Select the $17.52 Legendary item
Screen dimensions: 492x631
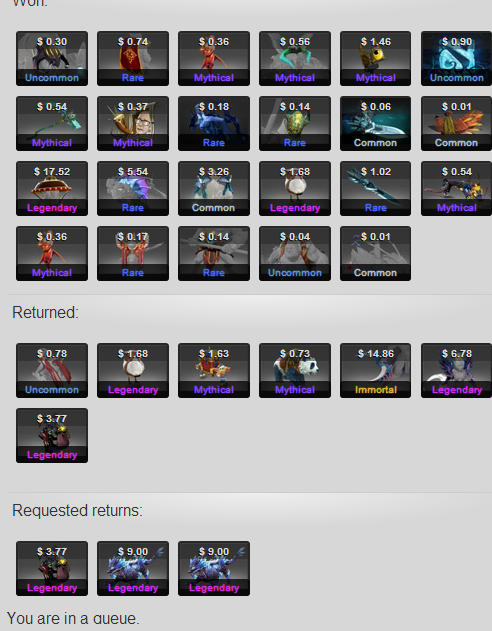point(52,188)
